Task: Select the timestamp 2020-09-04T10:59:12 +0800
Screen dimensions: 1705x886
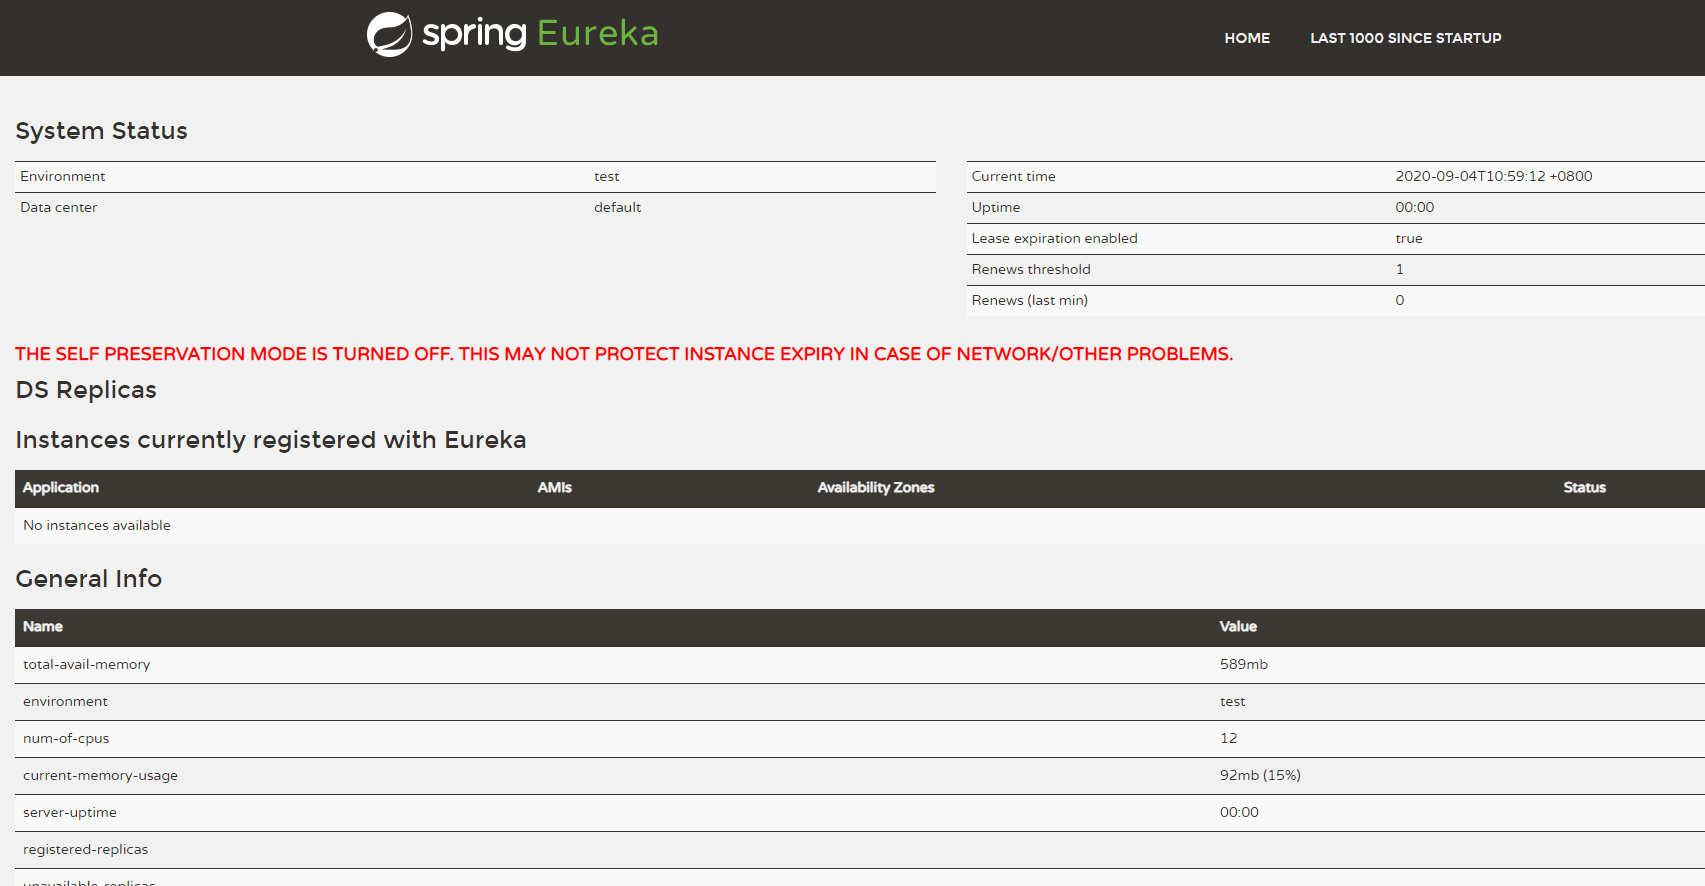Action: (x=1493, y=176)
